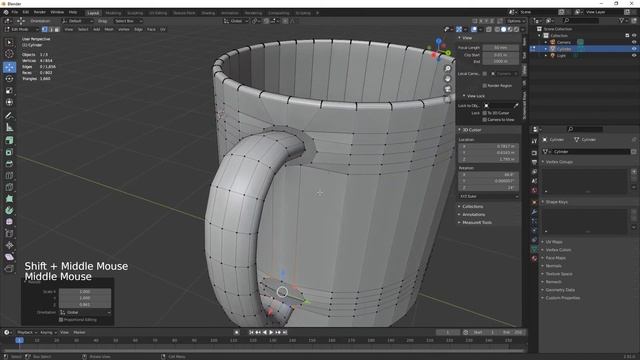Toggle Local Camera checkbox
The height and width of the screenshot is (360, 640).
click(484, 74)
